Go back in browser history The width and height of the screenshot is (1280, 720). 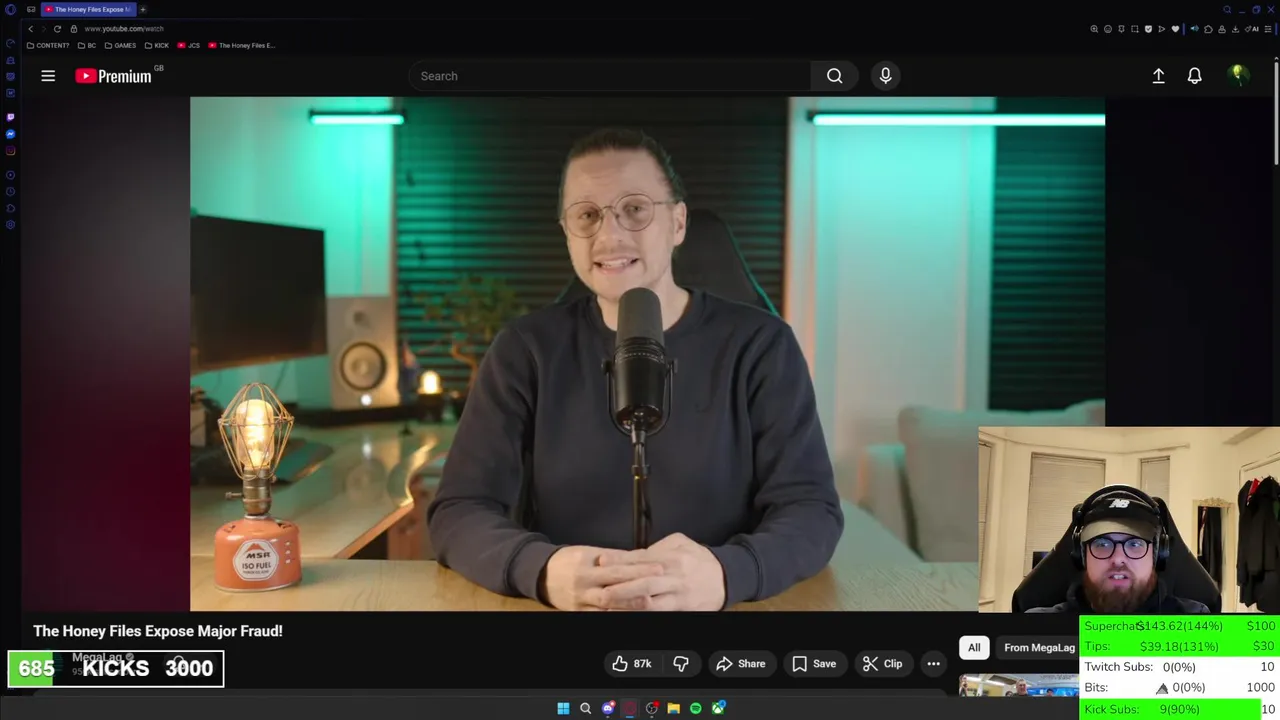[30, 29]
